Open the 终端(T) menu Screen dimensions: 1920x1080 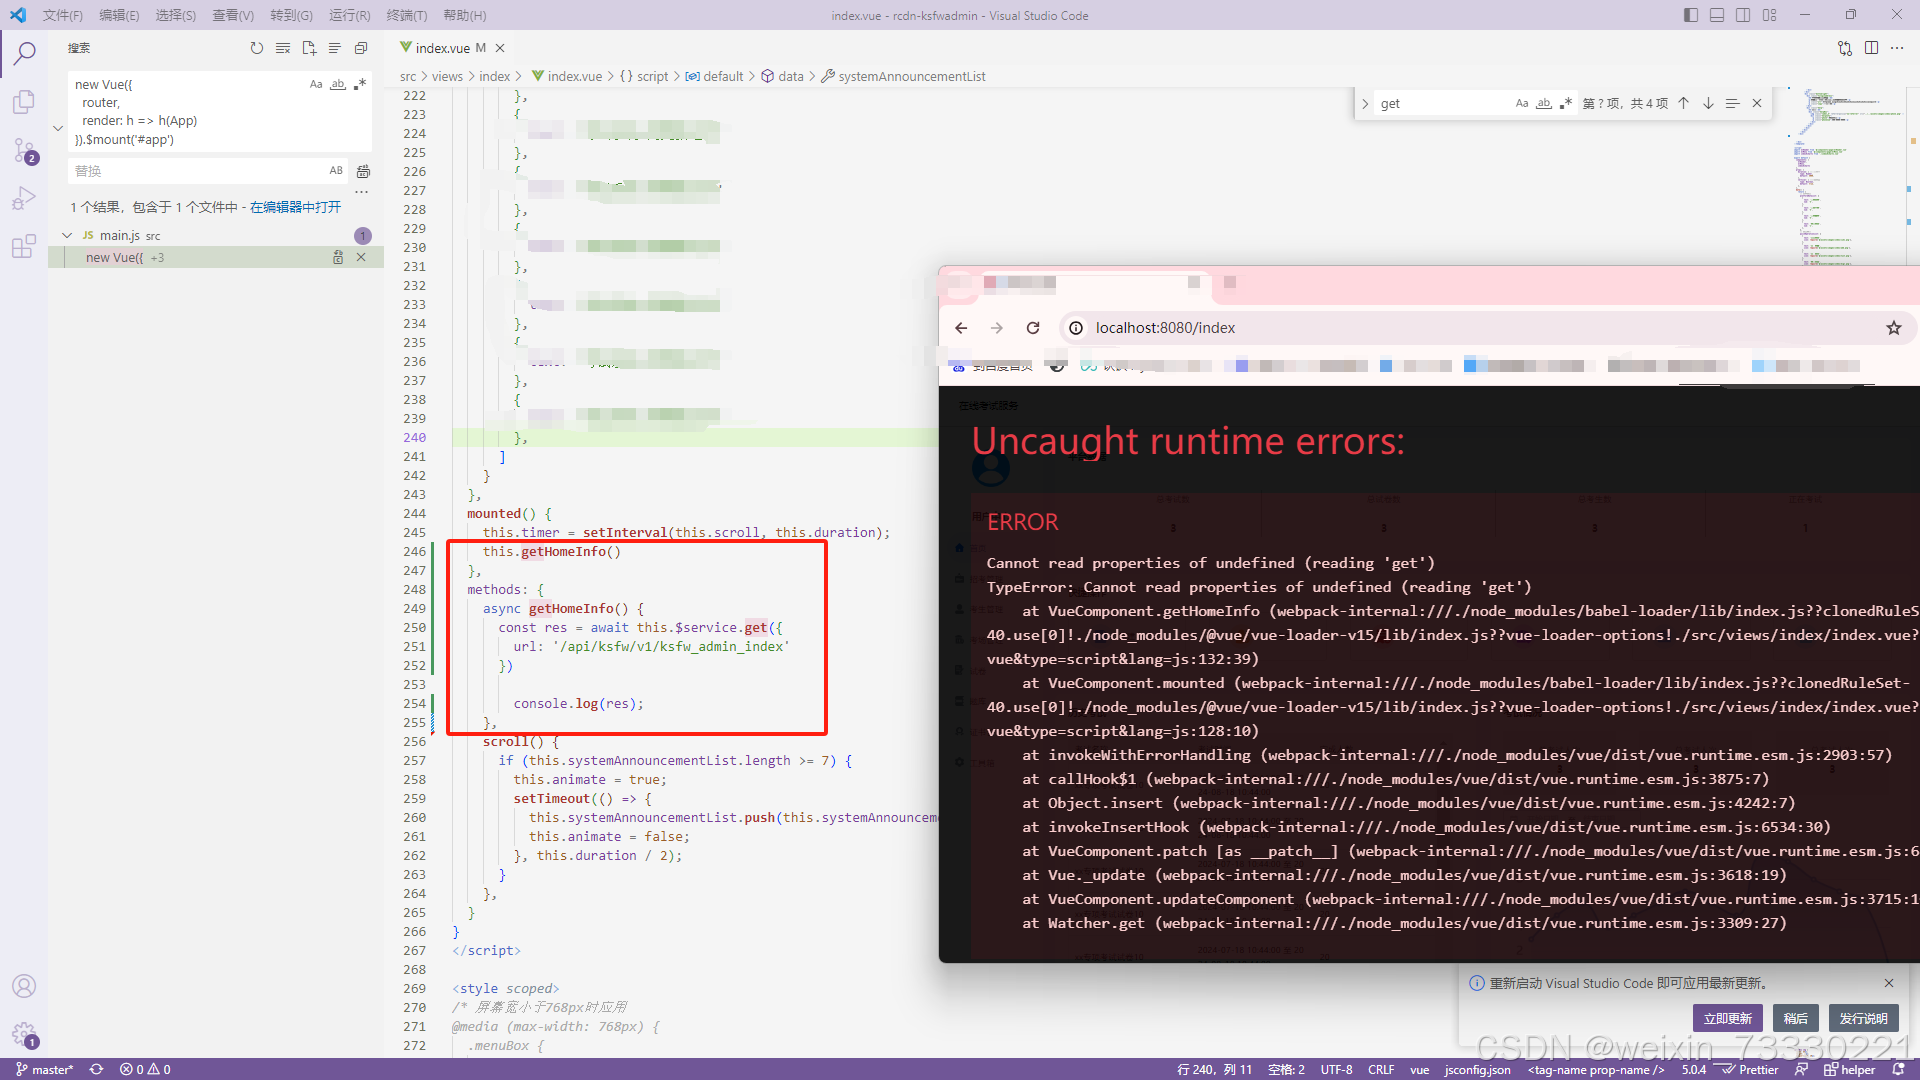(x=406, y=15)
